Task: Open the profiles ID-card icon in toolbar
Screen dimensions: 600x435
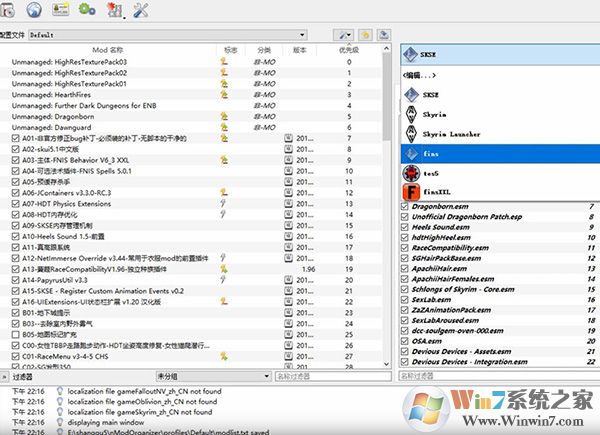Action: (60, 10)
